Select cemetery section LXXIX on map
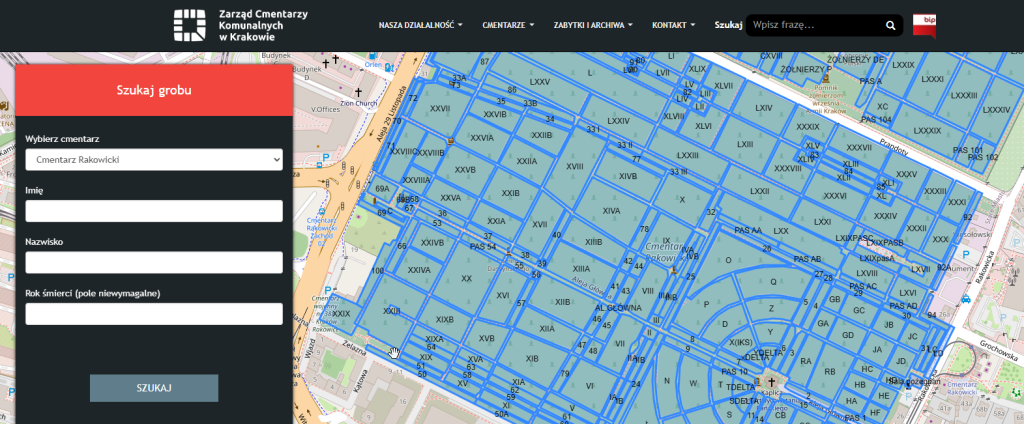Image resolution: width=1024 pixels, height=424 pixels. pos(903,65)
